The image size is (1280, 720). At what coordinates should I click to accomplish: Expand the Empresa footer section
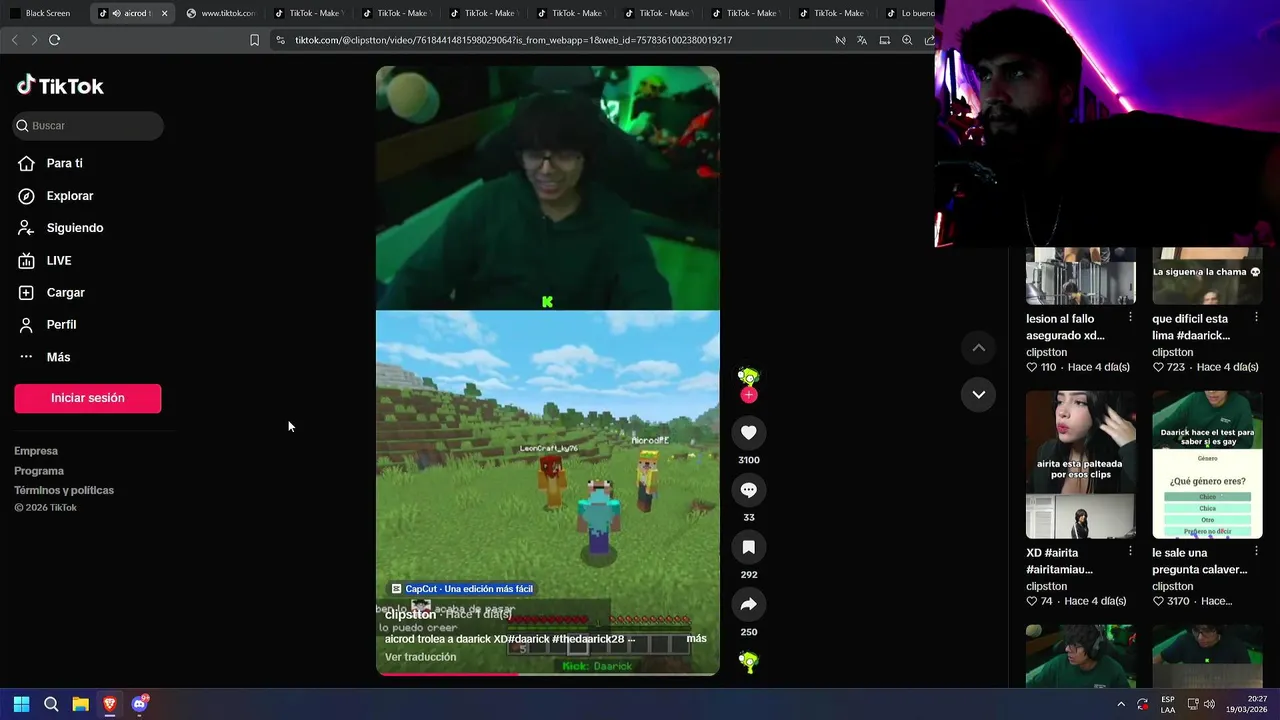[36, 451]
